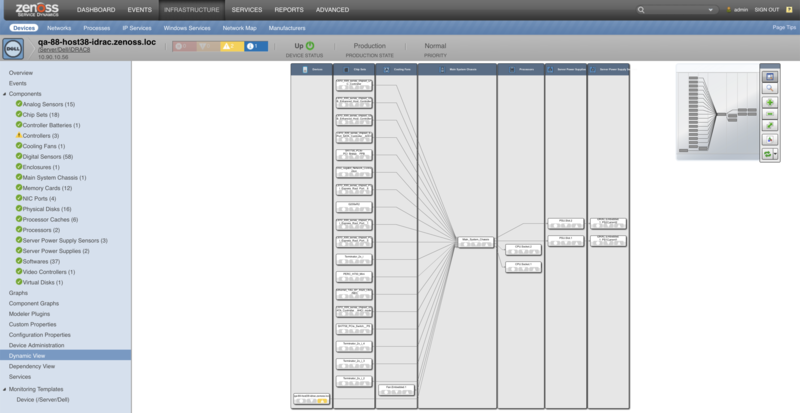
Task: Switch to the Networks tab
Action: (x=59, y=28)
